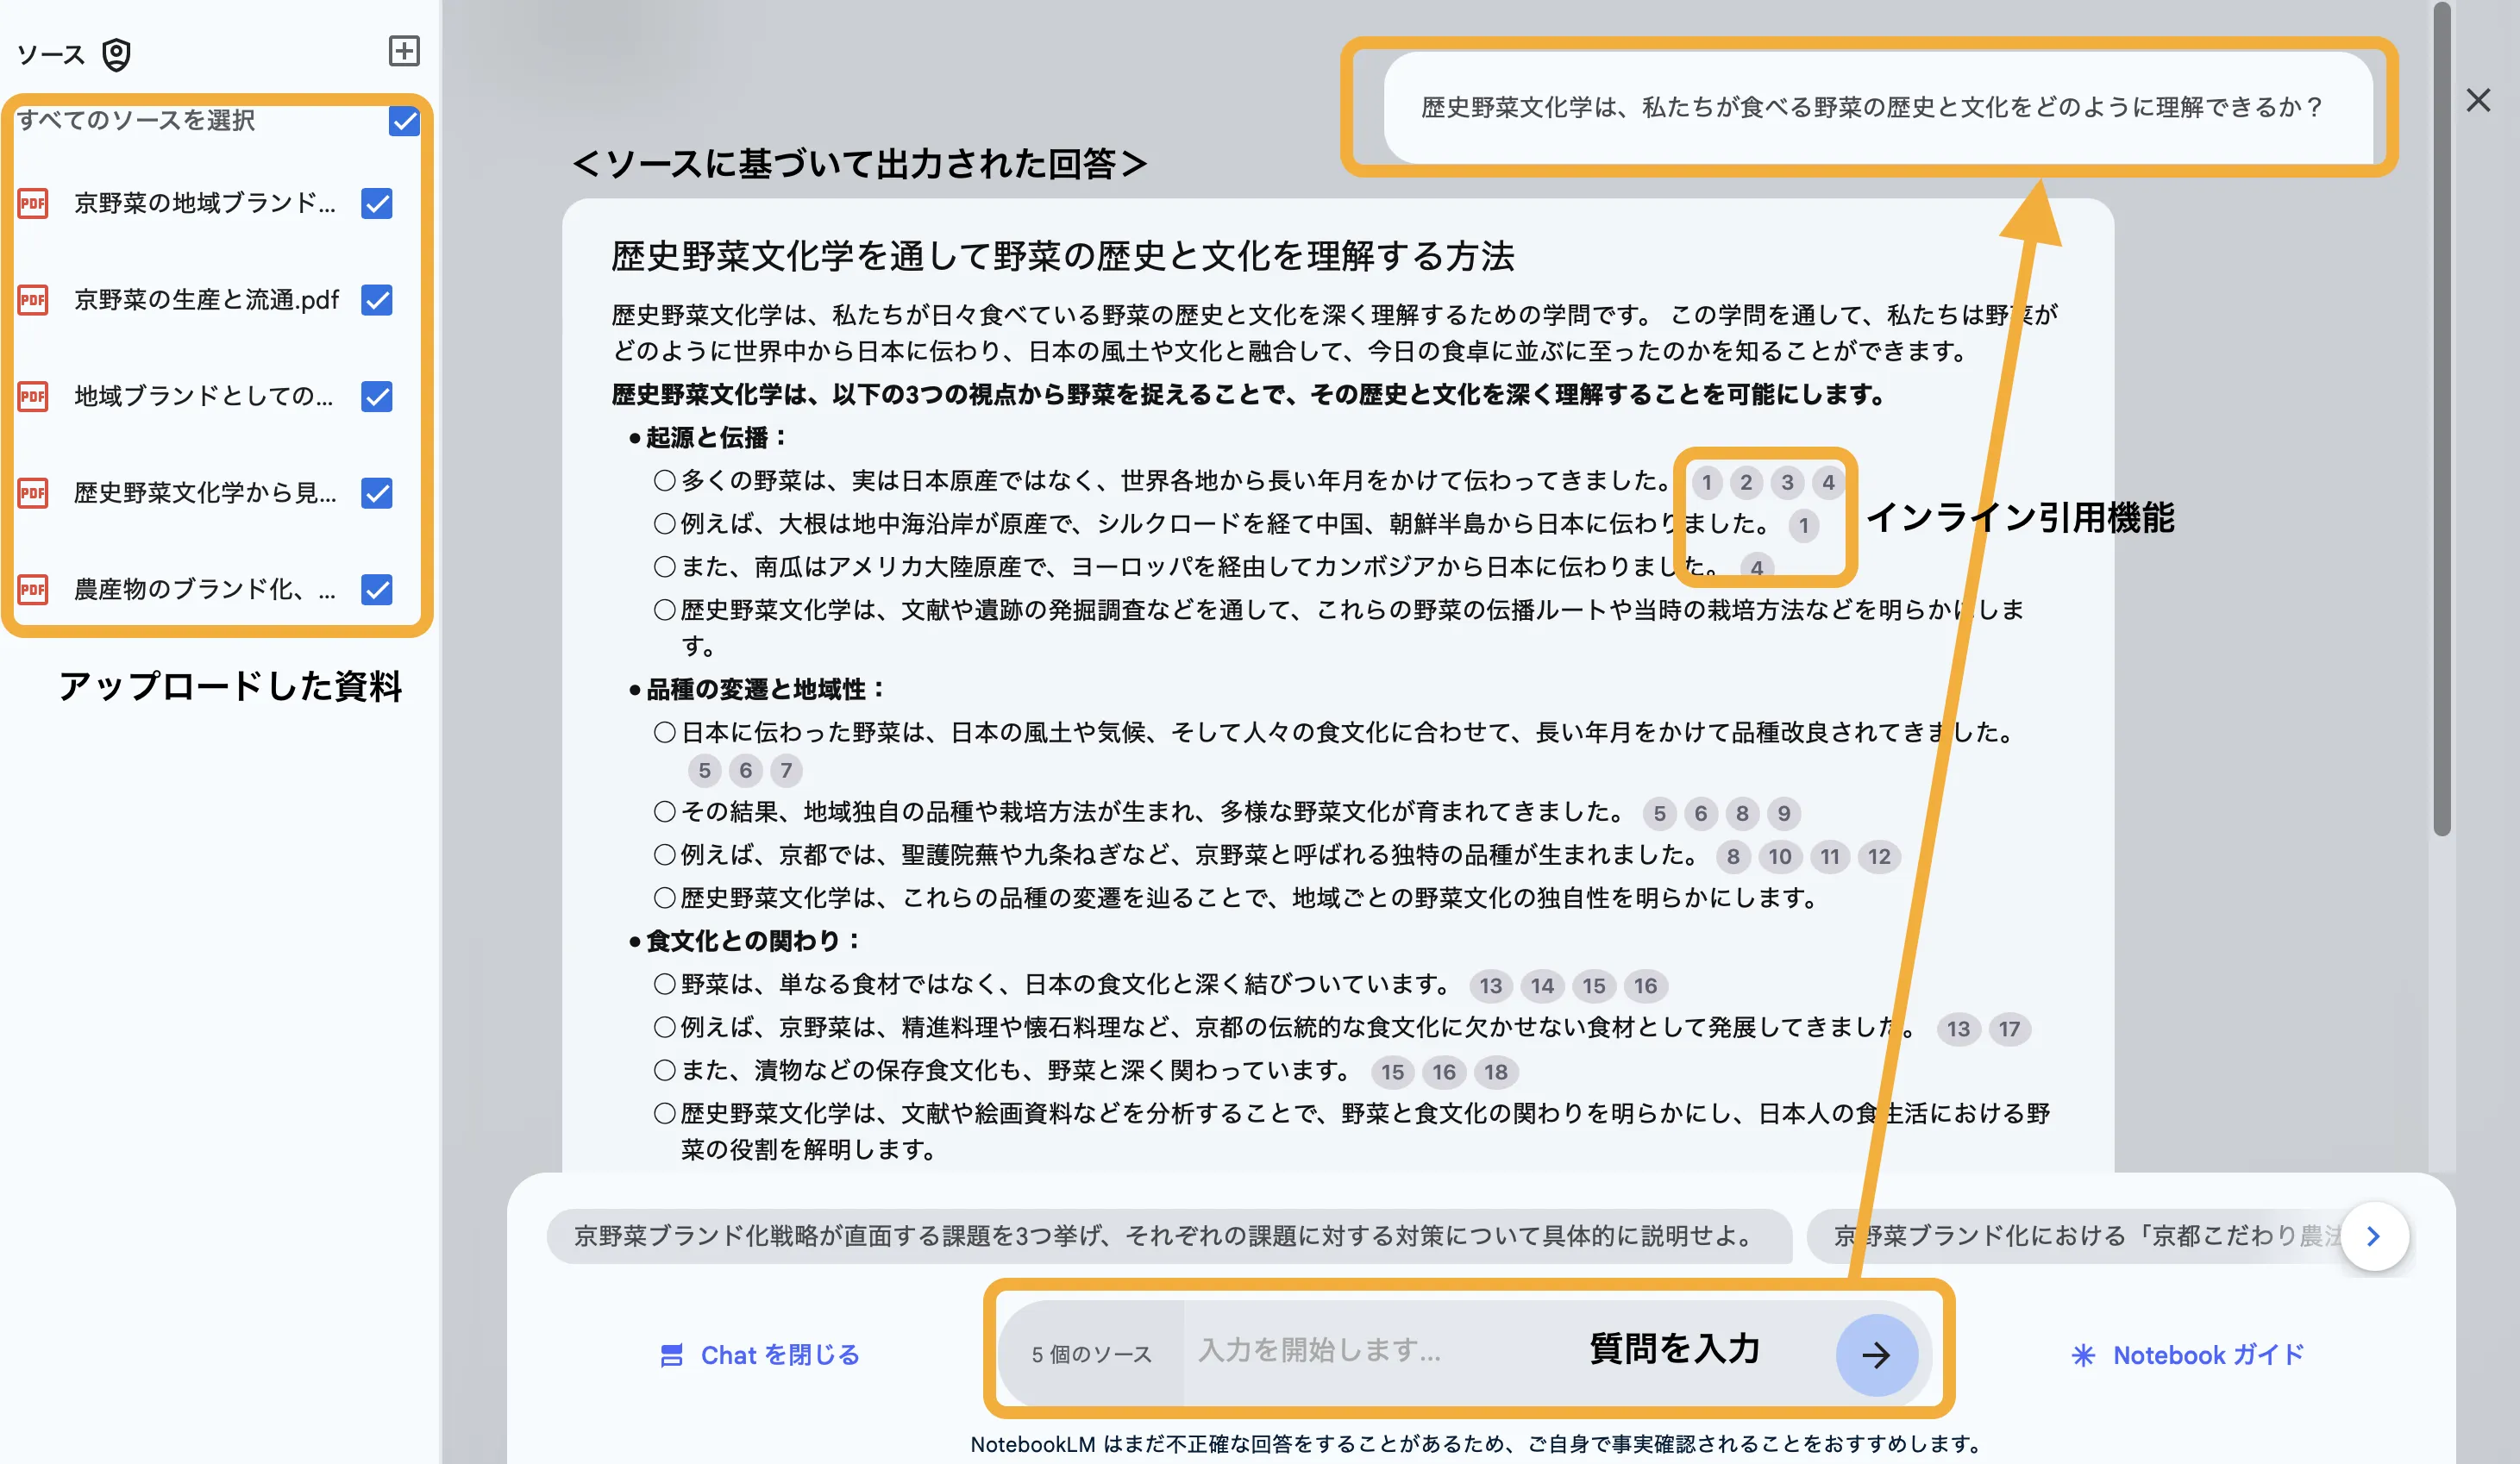Click the PDF icon for 農産物のブランド化
This screenshot has width=2520, height=1464.
click(33, 590)
